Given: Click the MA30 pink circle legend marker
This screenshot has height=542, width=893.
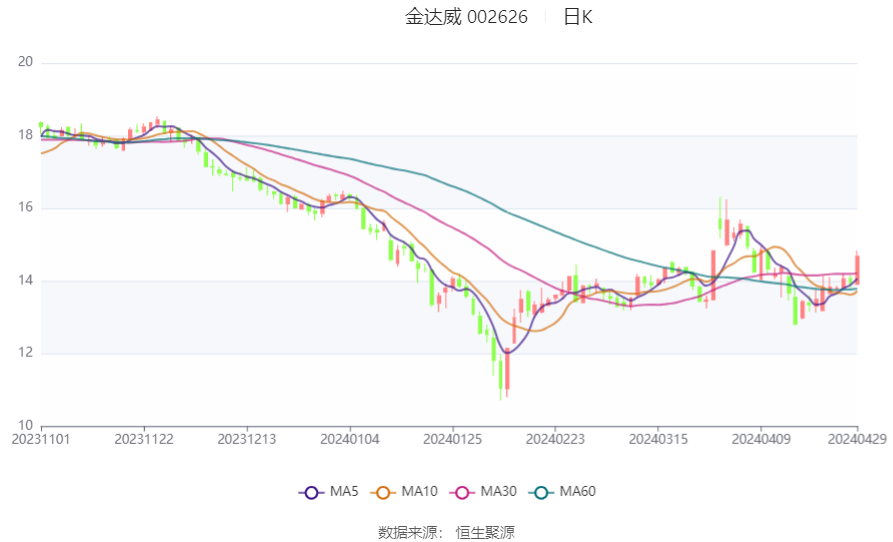Looking at the screenshot, I should (x=462, y=492).
